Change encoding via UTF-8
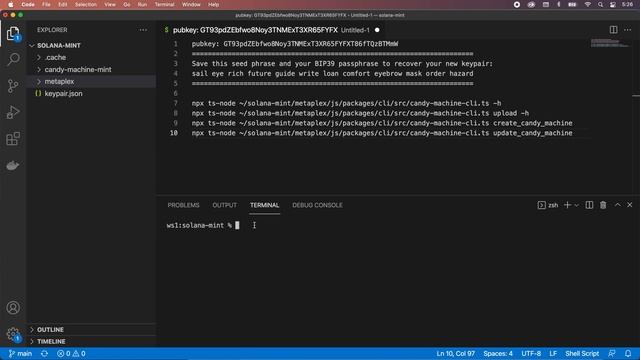Viewport: 640px width, 360px height. click(531, 353)
